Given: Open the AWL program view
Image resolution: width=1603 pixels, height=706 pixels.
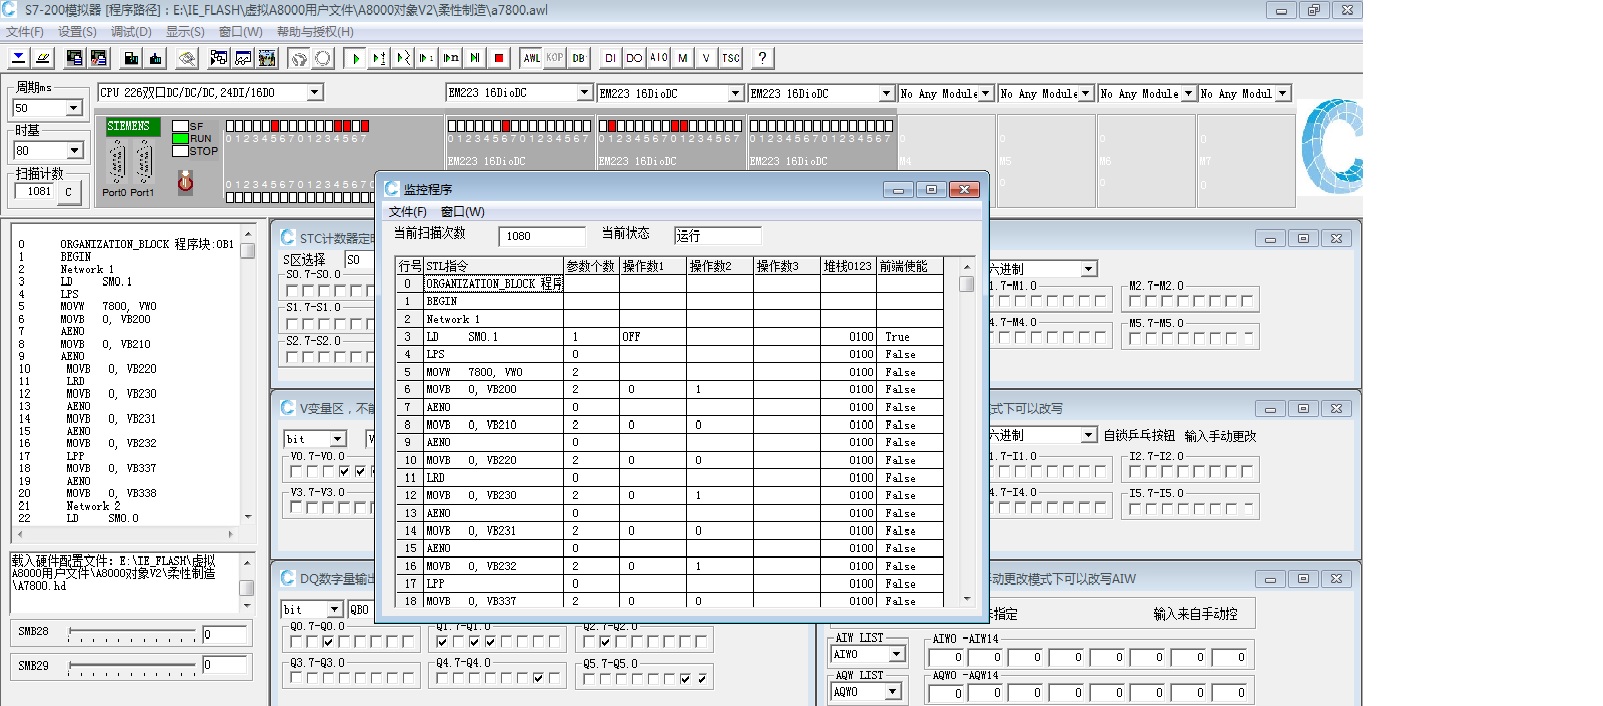Looking at the screenshot, I should pyautogui.click(x=532, y=58).
